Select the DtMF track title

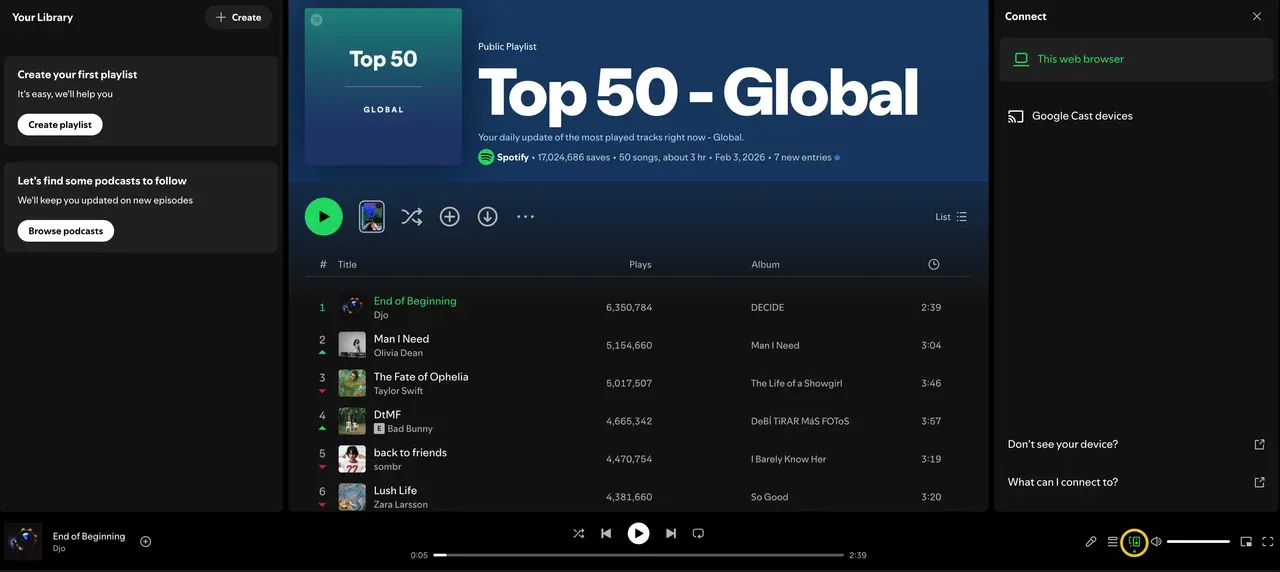pos(387,415)
